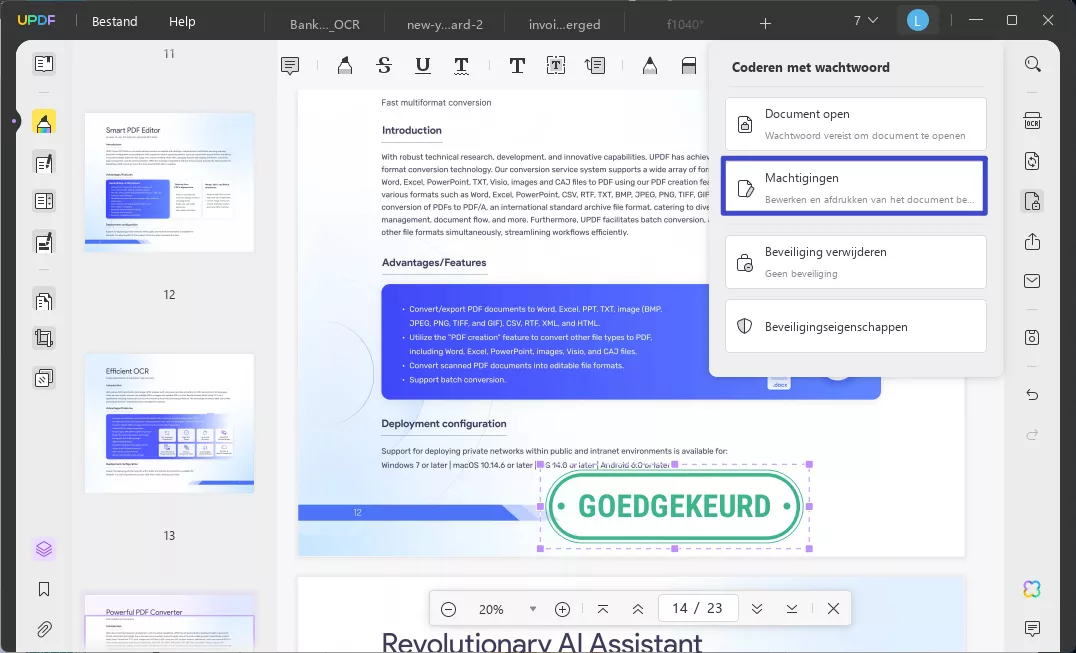Open the Reader mode icon in left sidebar
The width and height of the screenshot is (1076, 653).
point(44,64)
